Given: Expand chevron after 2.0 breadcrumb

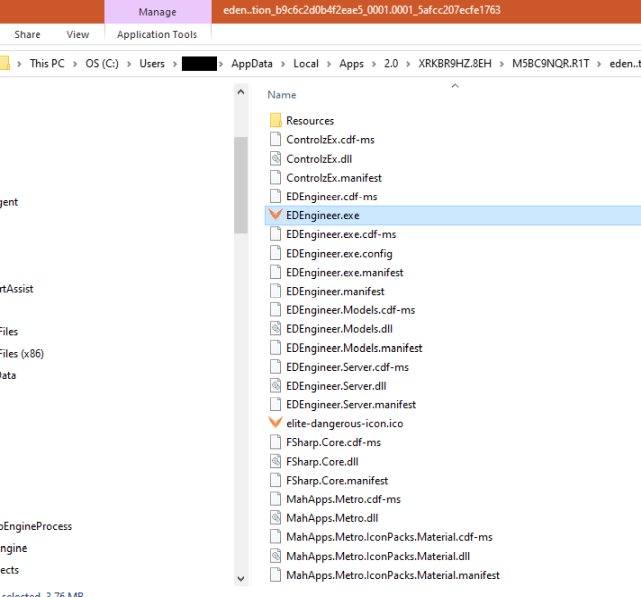Looking at the screenshot, I should coord(408,64).
